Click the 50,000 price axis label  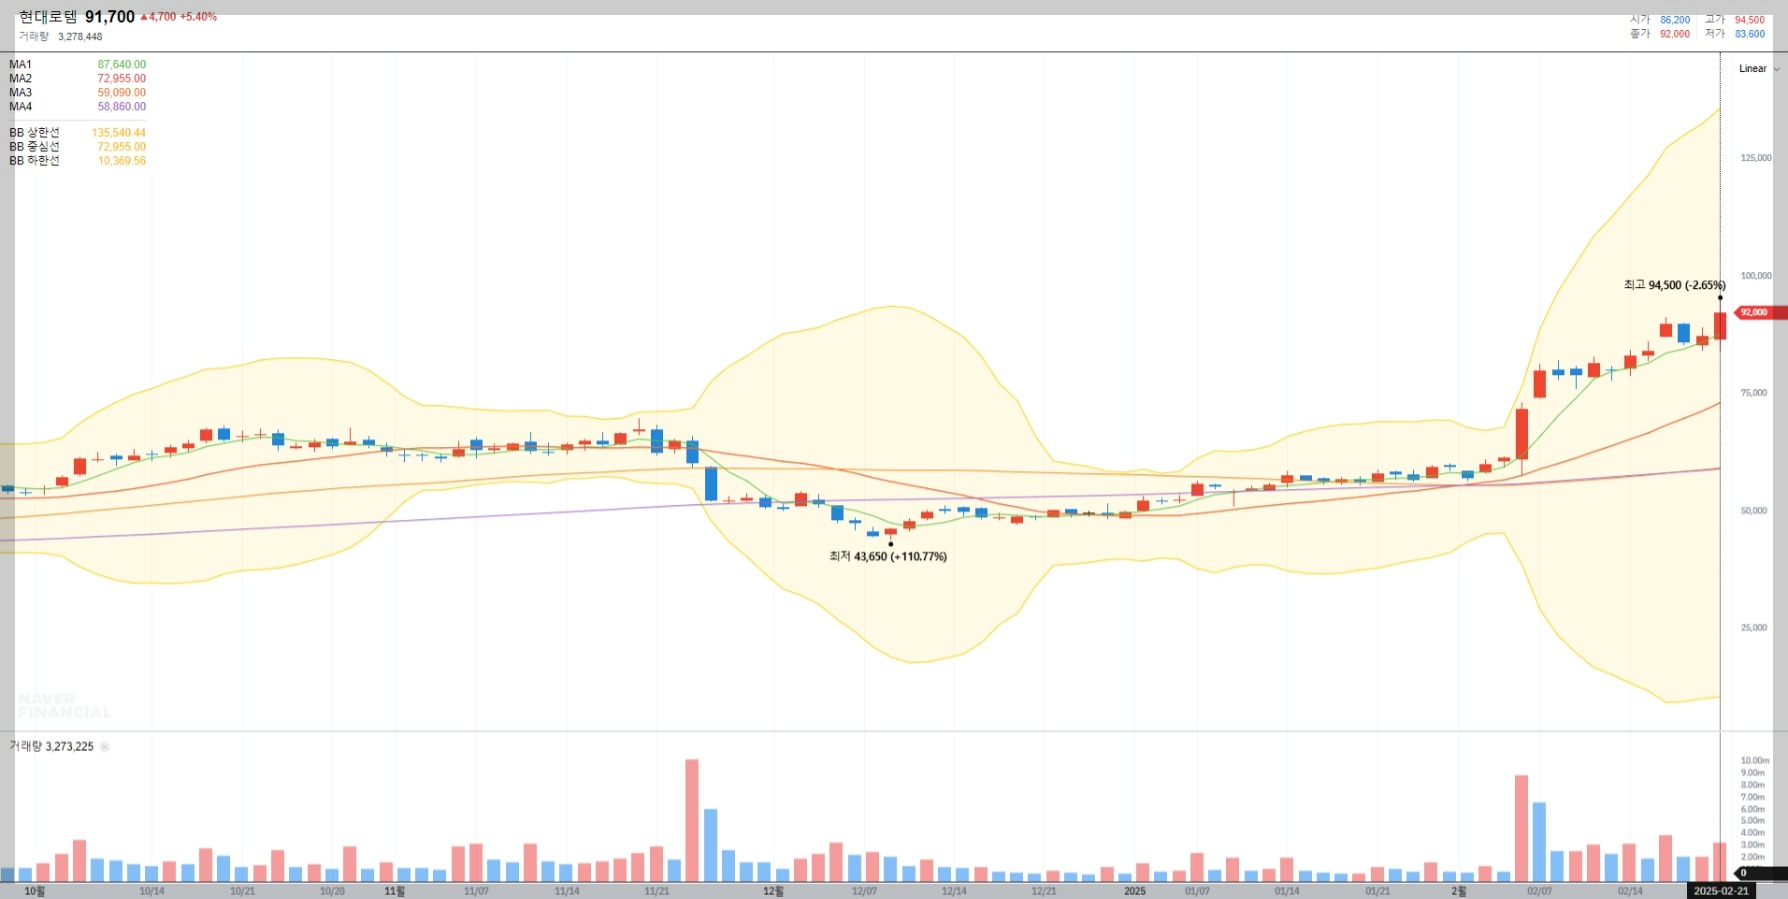[x=1754, y=511]
